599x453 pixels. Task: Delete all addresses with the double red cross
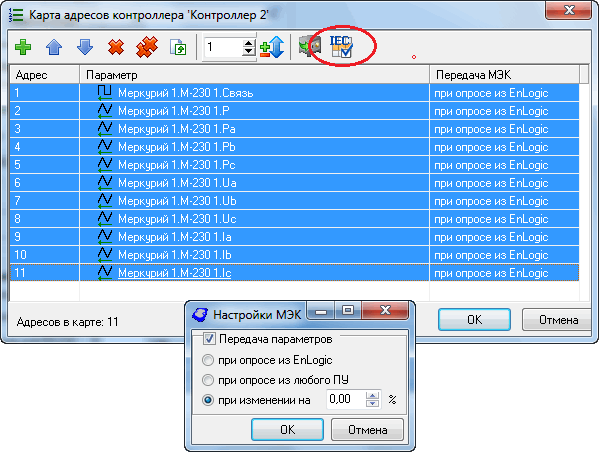click(x=147, y=47)
